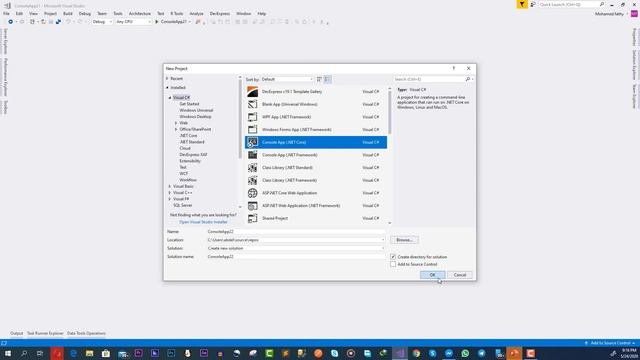The image size is (640, 360).
Task: Select the Console App (.NET Core) icon
Action: [x=253, y=142]
